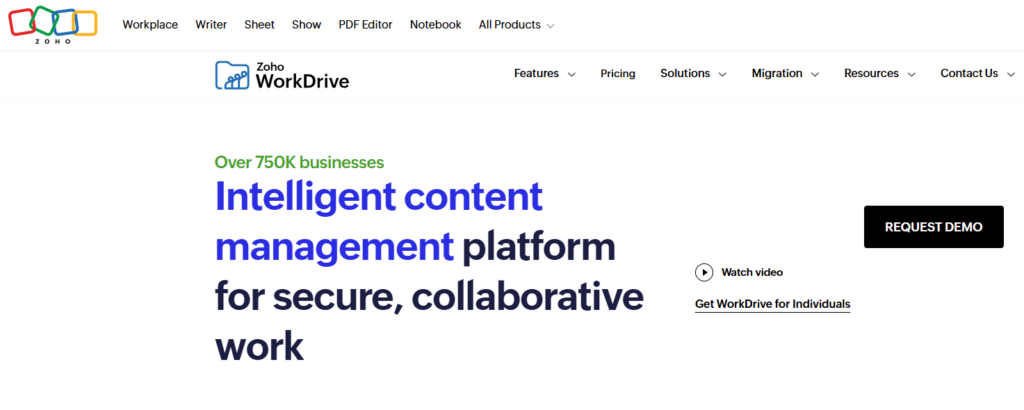
Task: Expand the All Products dropdown
Action: (x=517, y=25)
